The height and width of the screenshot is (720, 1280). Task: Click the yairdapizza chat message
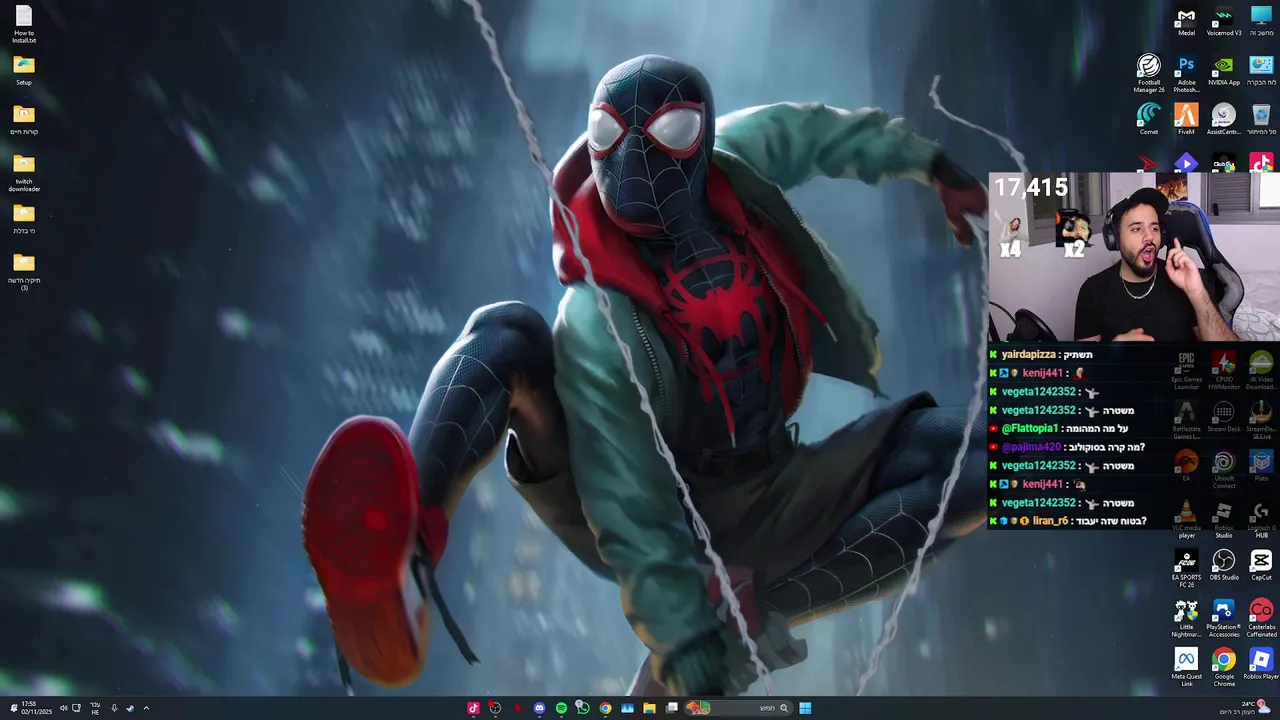coord(1041,354)
